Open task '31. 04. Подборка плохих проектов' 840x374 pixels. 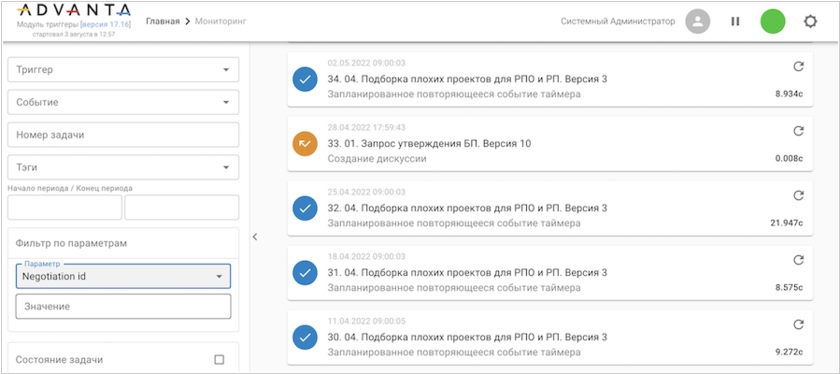(x=467, y=273)
